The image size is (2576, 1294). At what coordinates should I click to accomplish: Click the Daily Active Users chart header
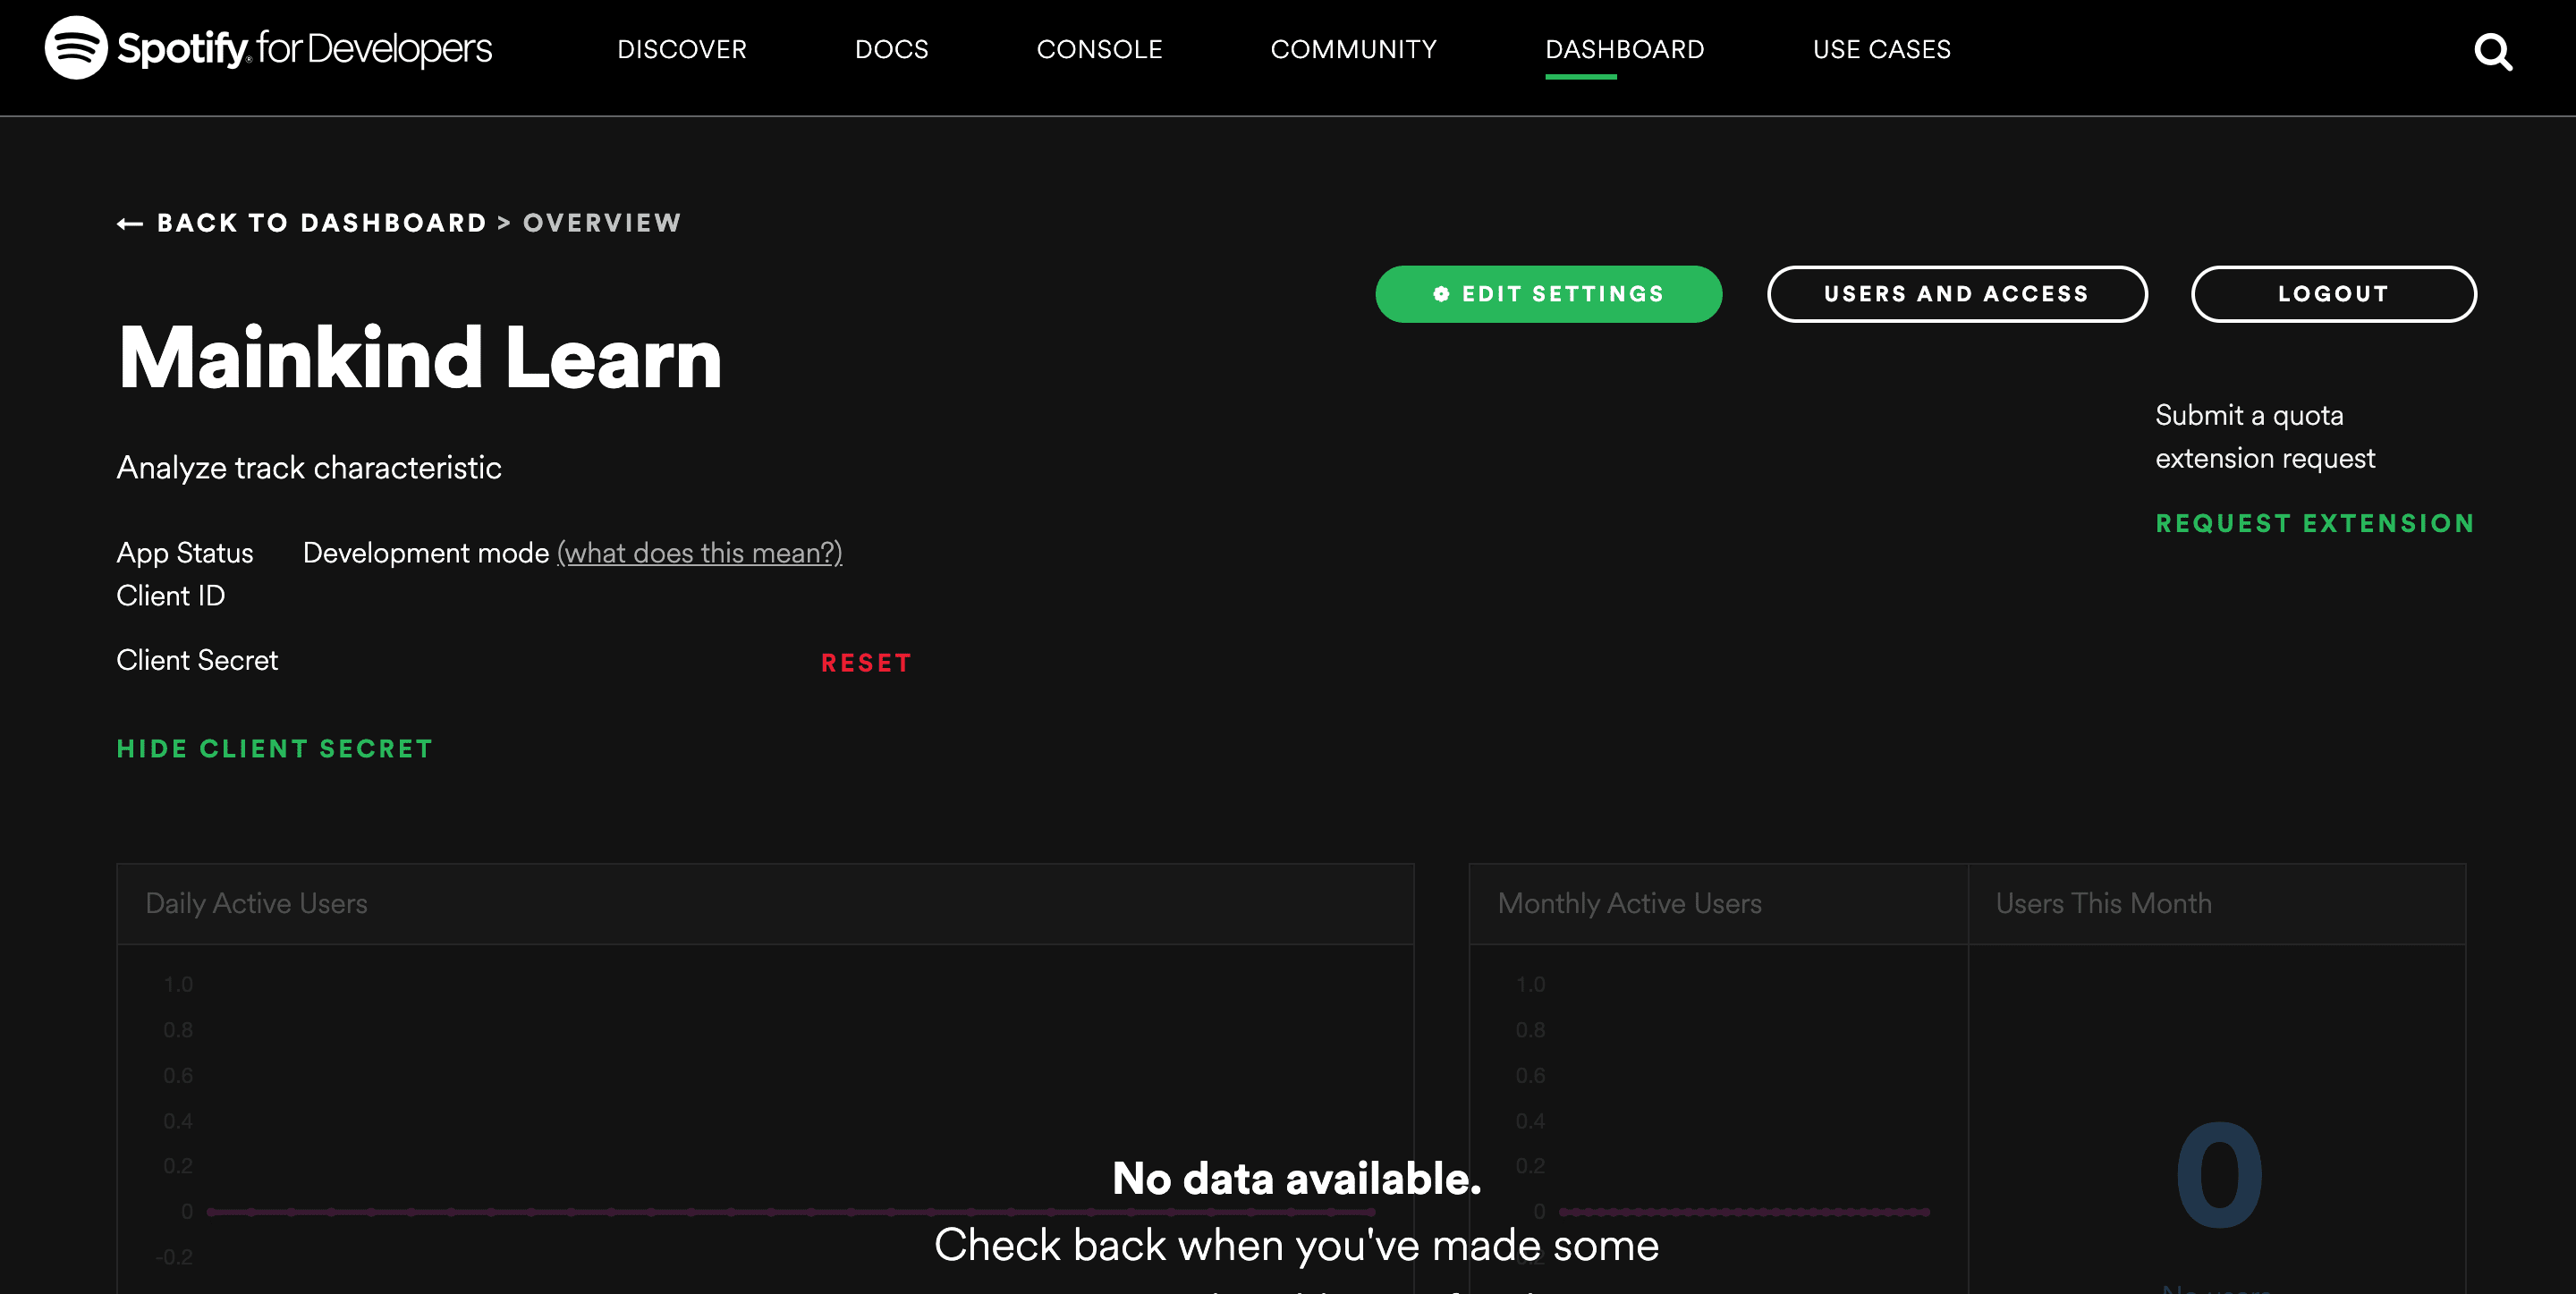765,904
